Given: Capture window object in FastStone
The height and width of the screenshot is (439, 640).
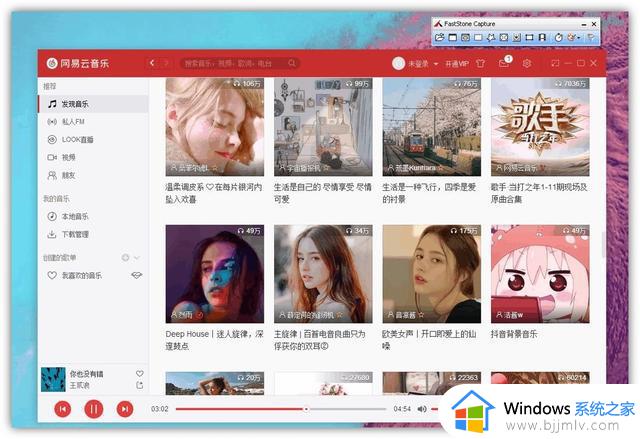Looking at the screenshot, I should tap(465, 38).
